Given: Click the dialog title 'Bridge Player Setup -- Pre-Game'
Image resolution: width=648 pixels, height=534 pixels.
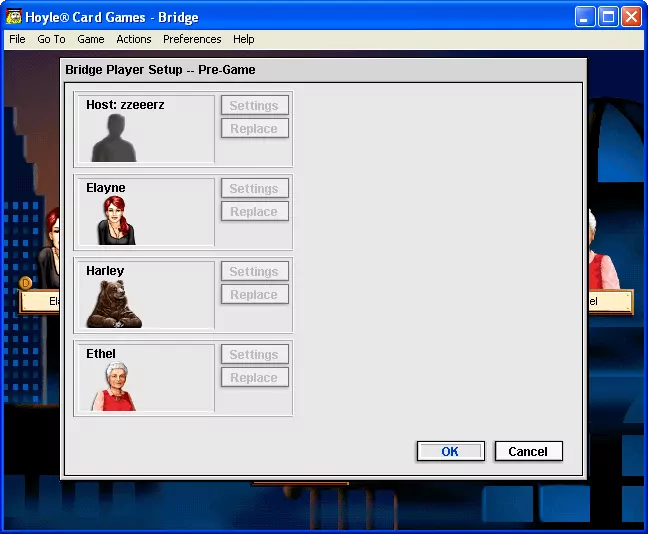Looking at the screenshot, I should point(160,69).
